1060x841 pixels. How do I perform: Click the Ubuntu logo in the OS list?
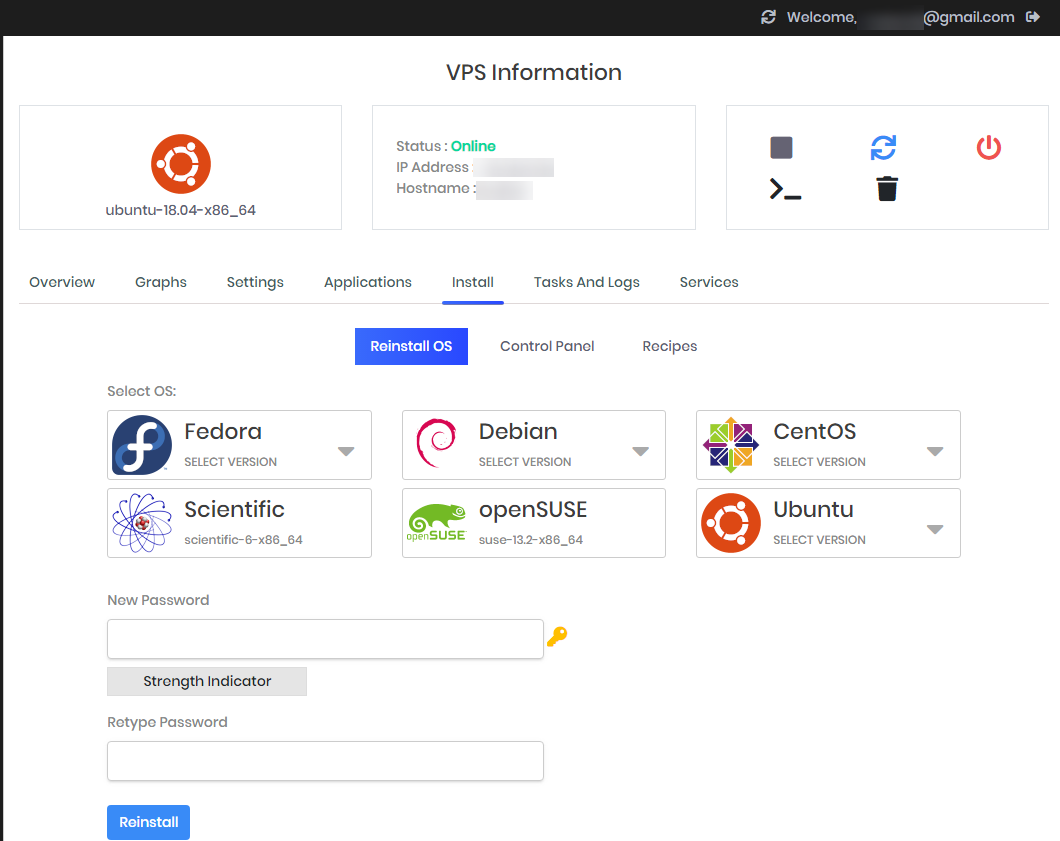(731, 523)
